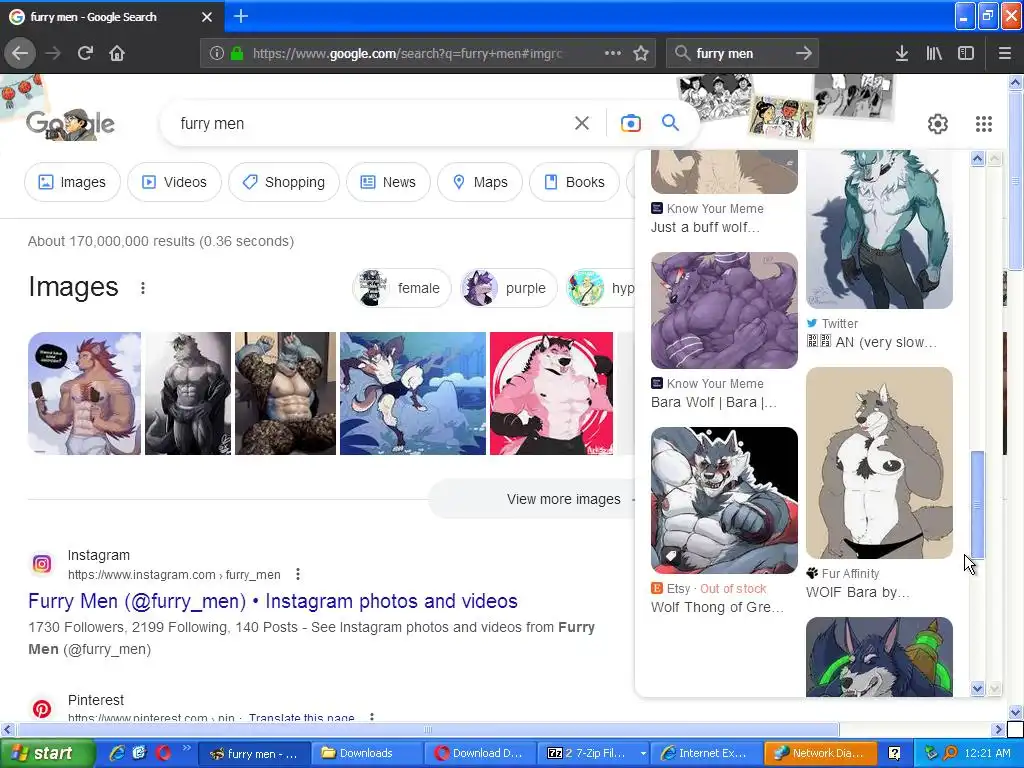Open site information icon in address bar
This screenshot has height=768, width=1024.
pos(217,54)
